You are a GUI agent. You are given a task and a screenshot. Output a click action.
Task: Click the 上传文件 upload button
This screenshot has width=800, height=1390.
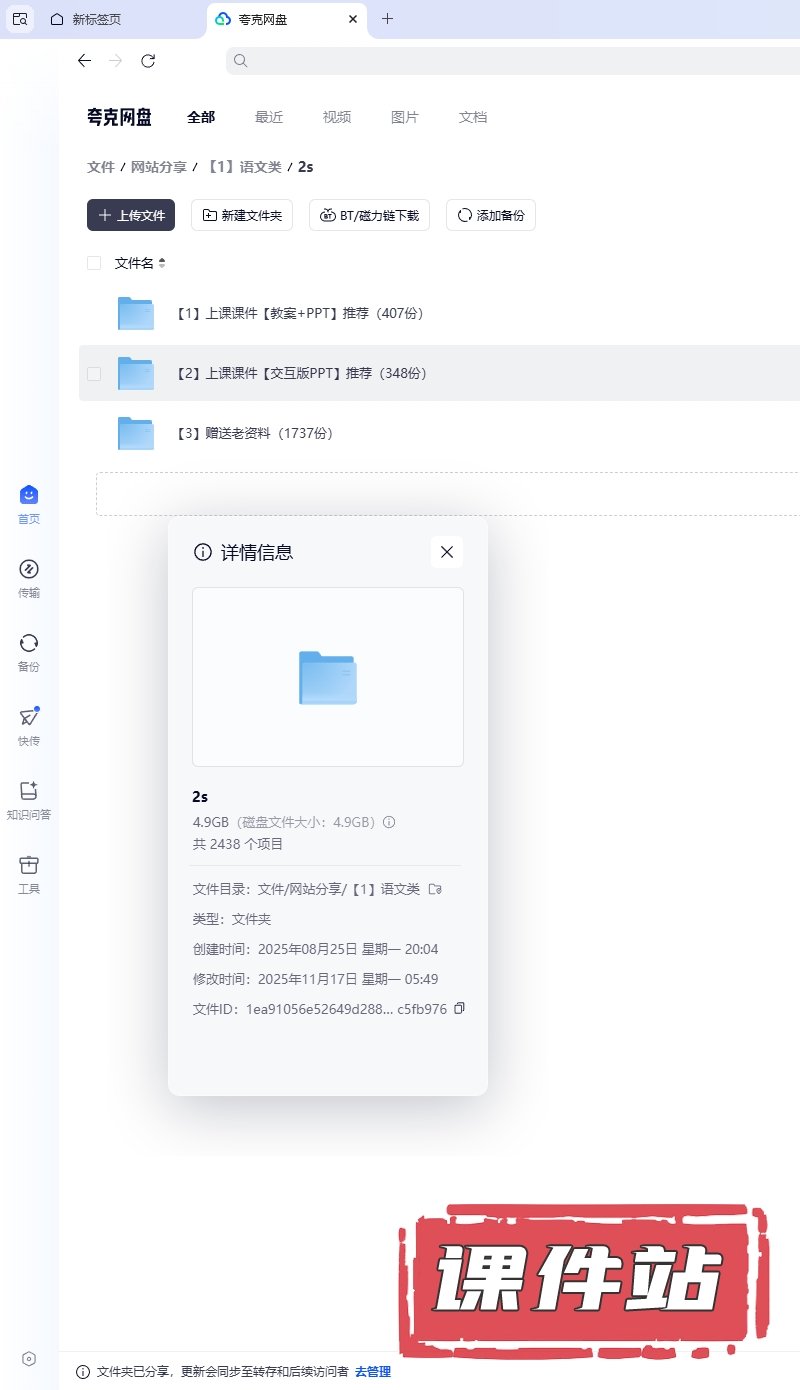point(131,215)
